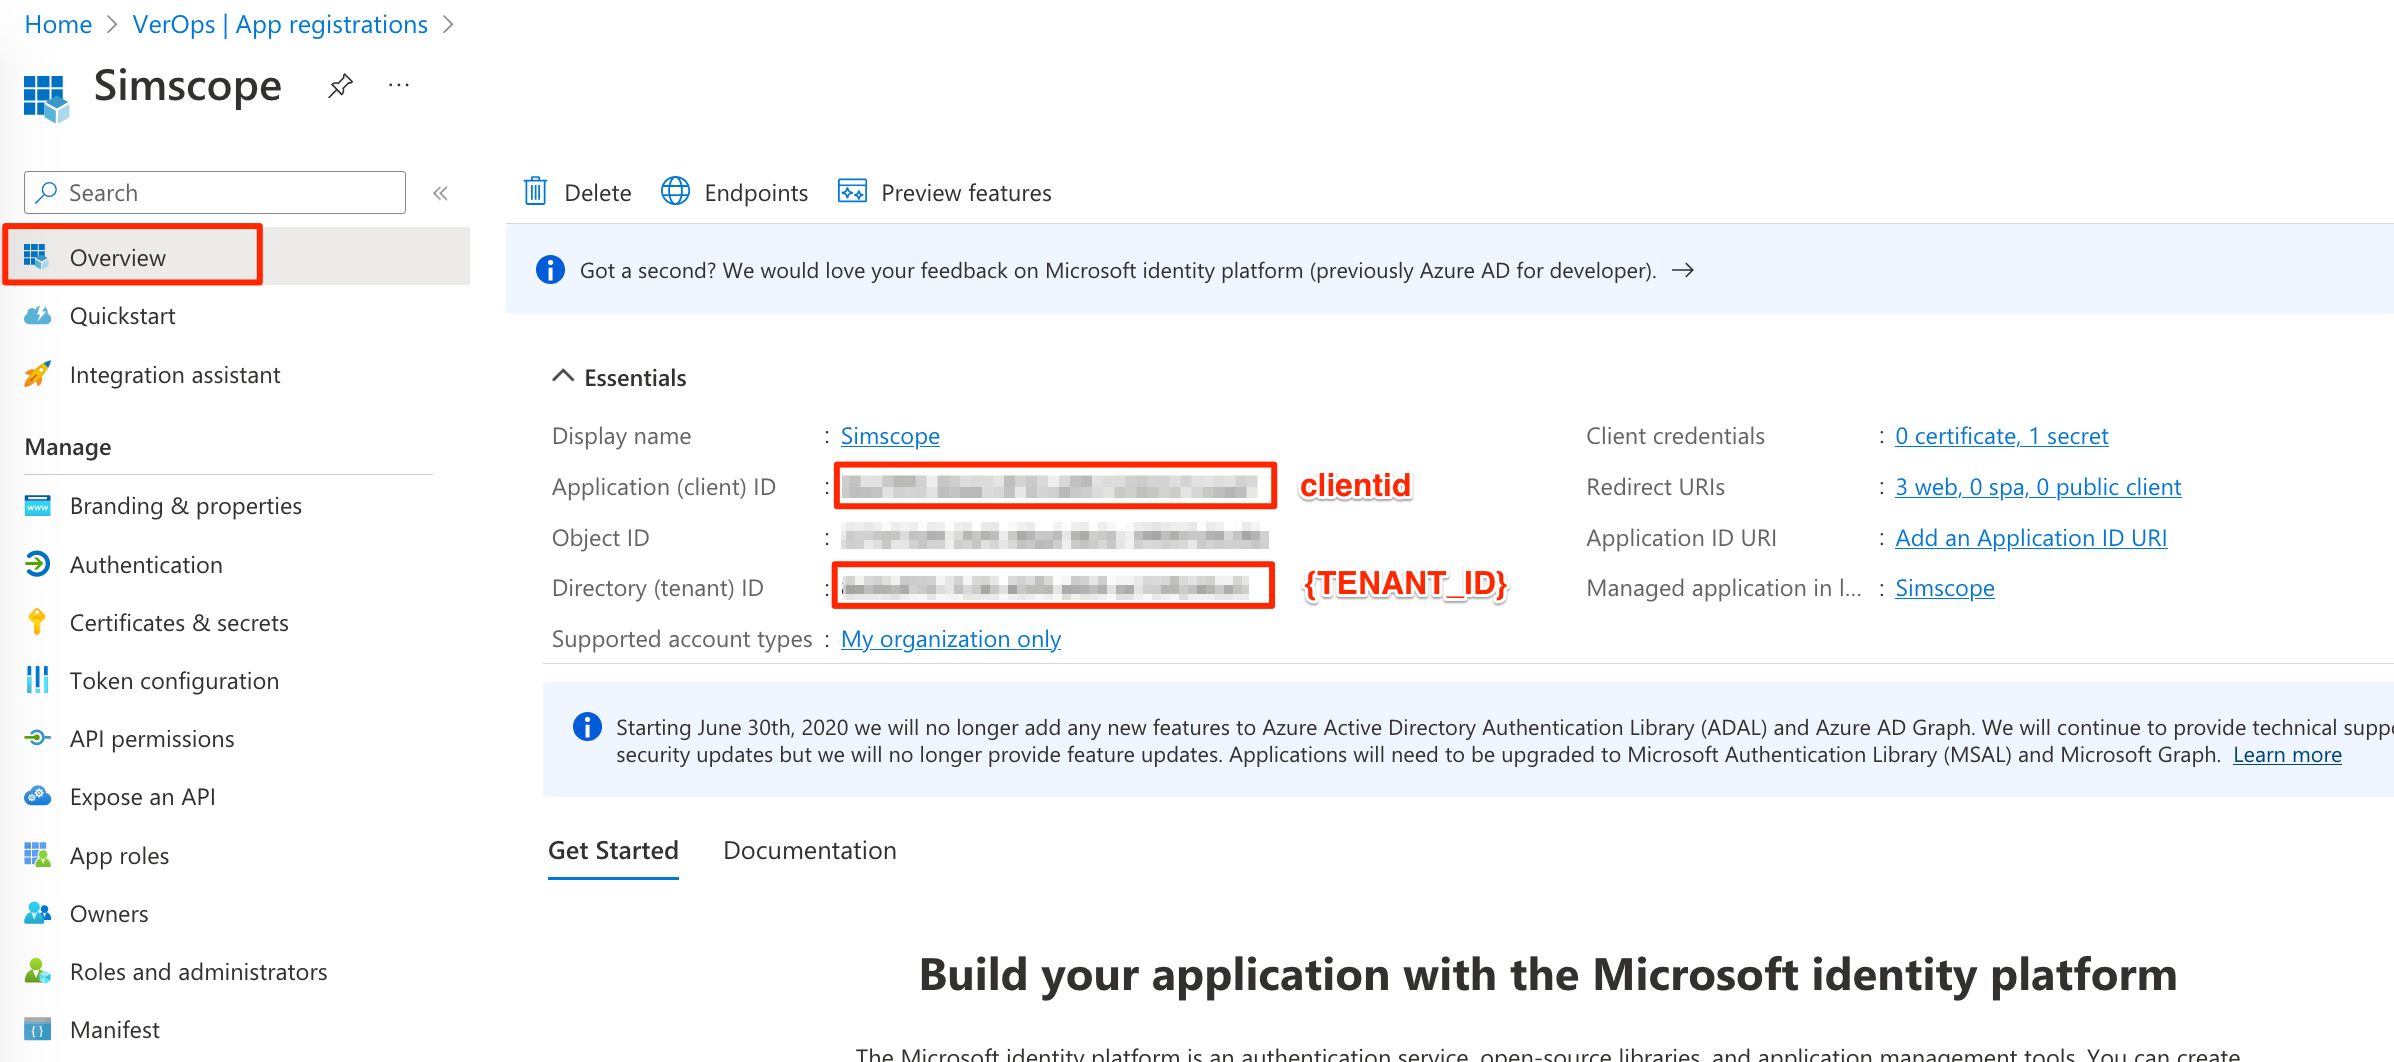
Task: Click the API permissions icon
Action: click(x=37, y=739)
